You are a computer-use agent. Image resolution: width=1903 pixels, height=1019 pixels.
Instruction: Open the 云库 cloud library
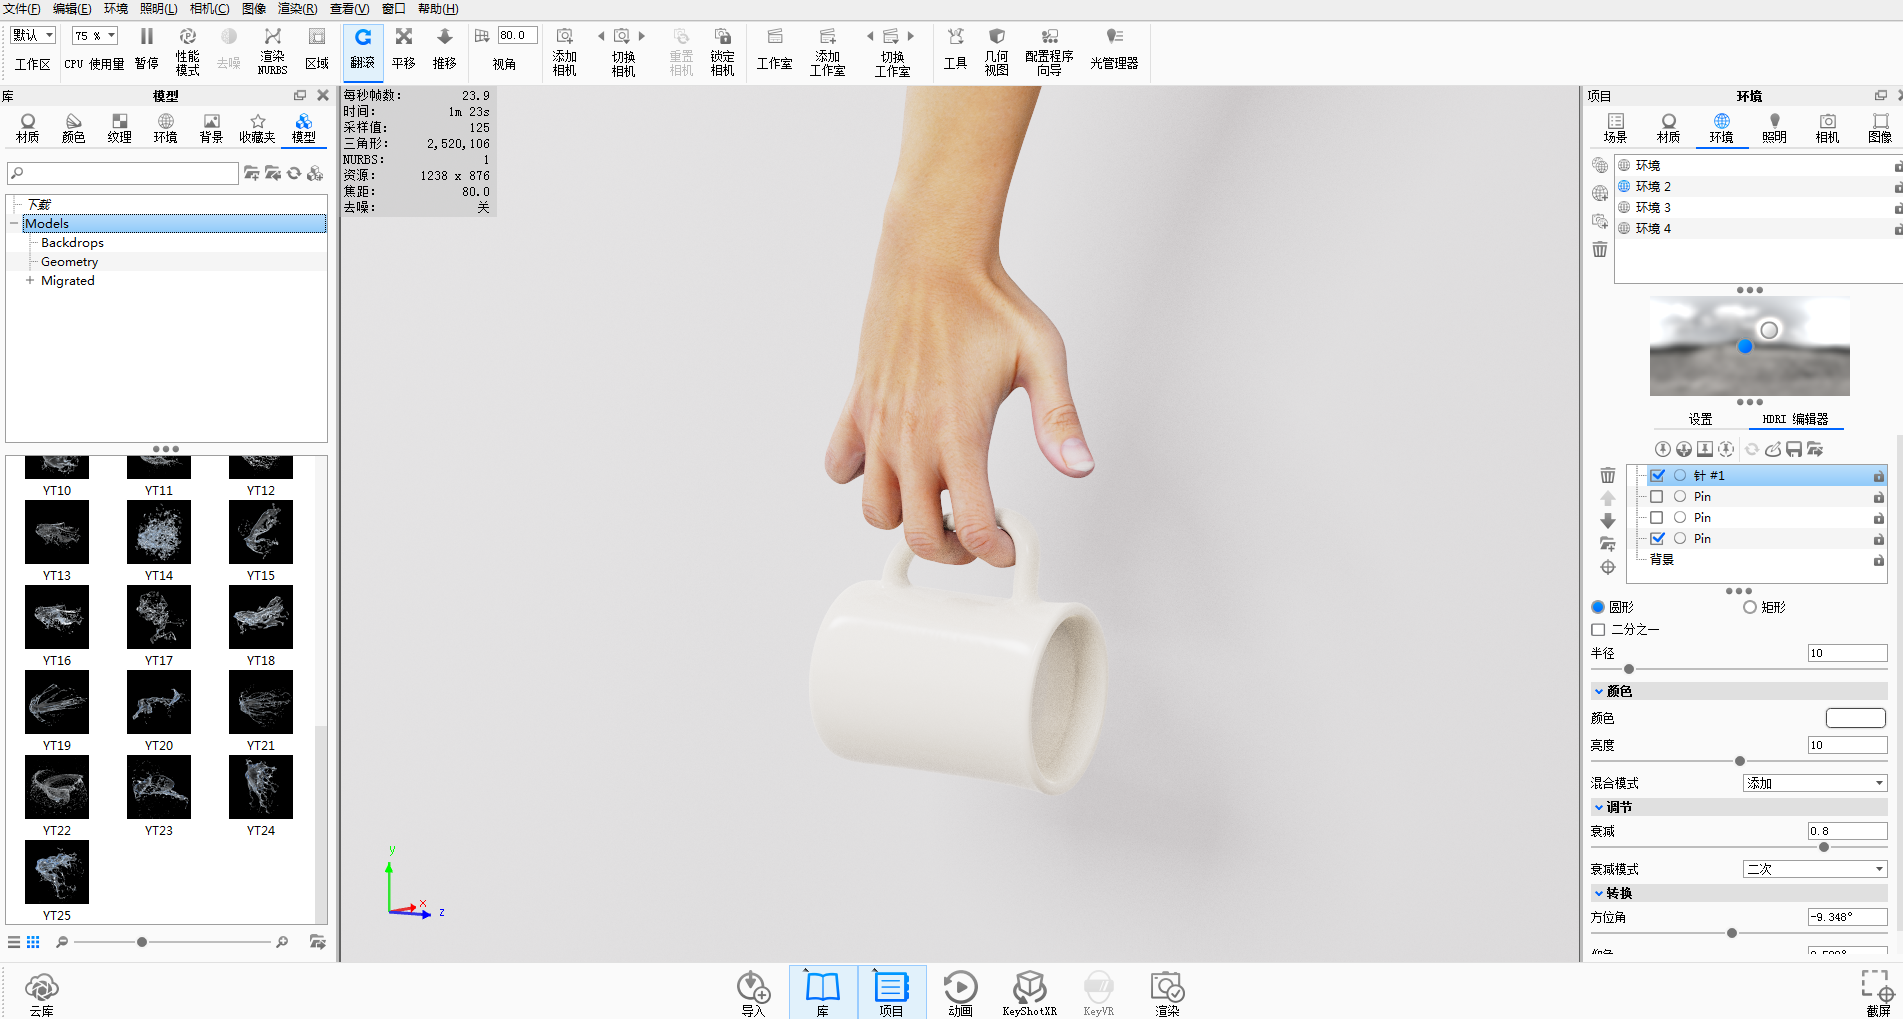pyautogui.click(x=41, y=993)
